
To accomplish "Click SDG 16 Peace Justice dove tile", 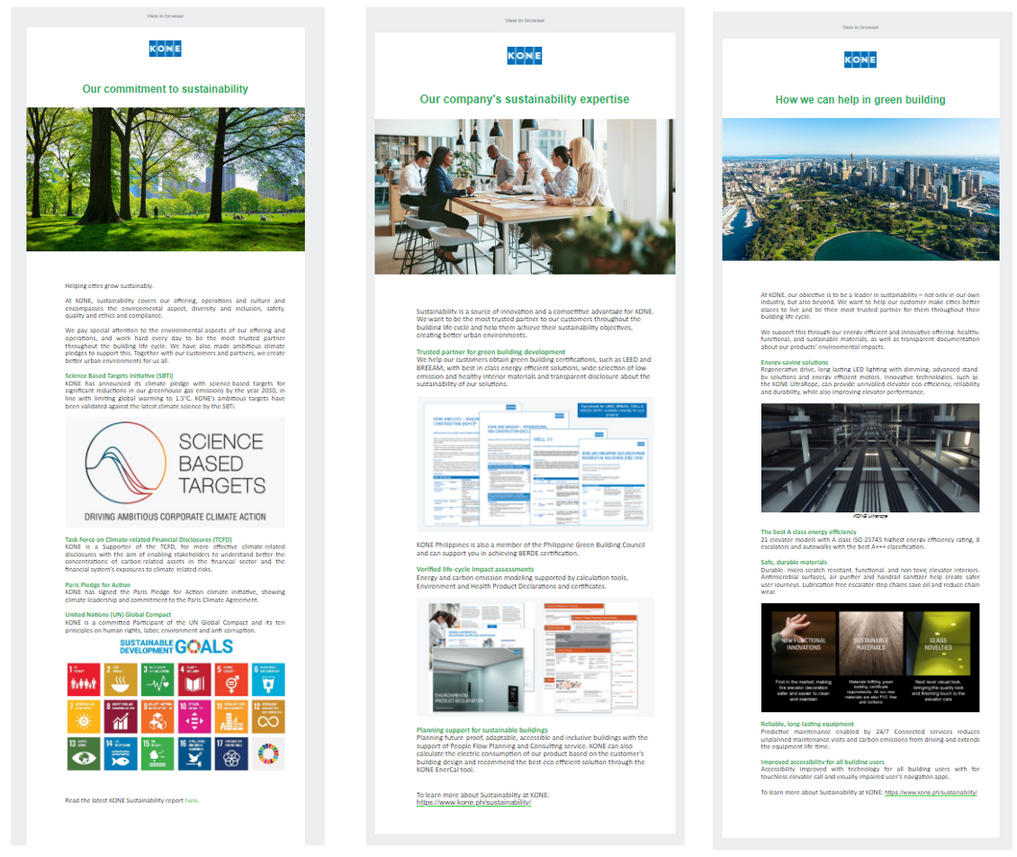I will [195, 754].
